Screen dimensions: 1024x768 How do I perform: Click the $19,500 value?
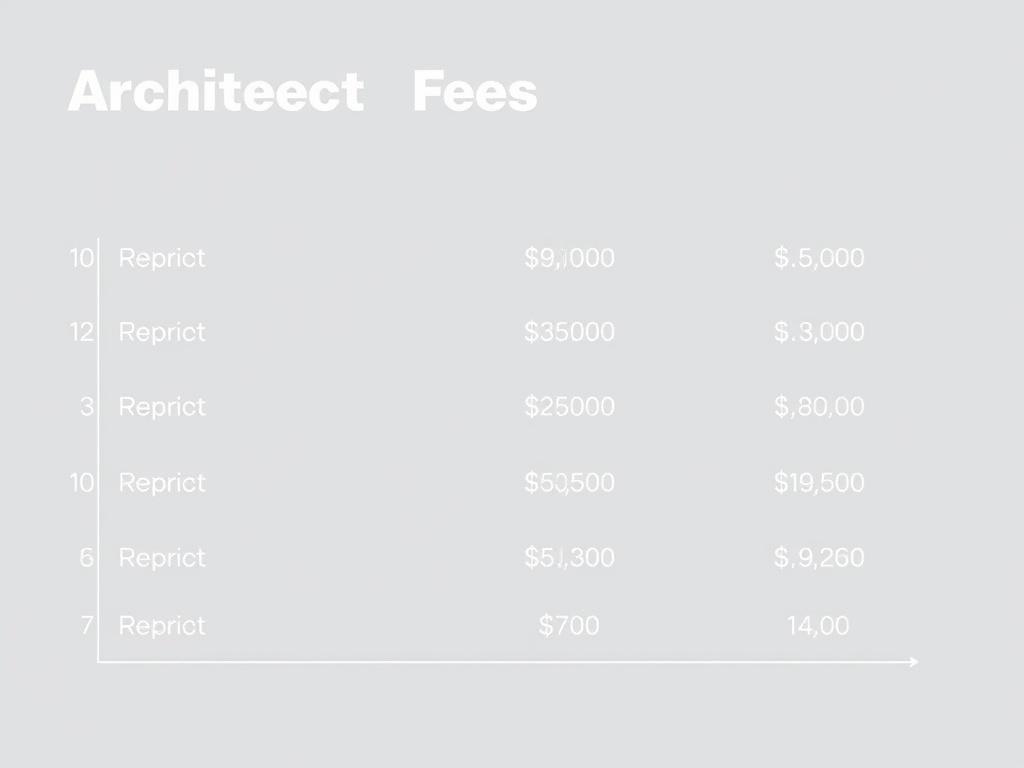tap(819, 483)
